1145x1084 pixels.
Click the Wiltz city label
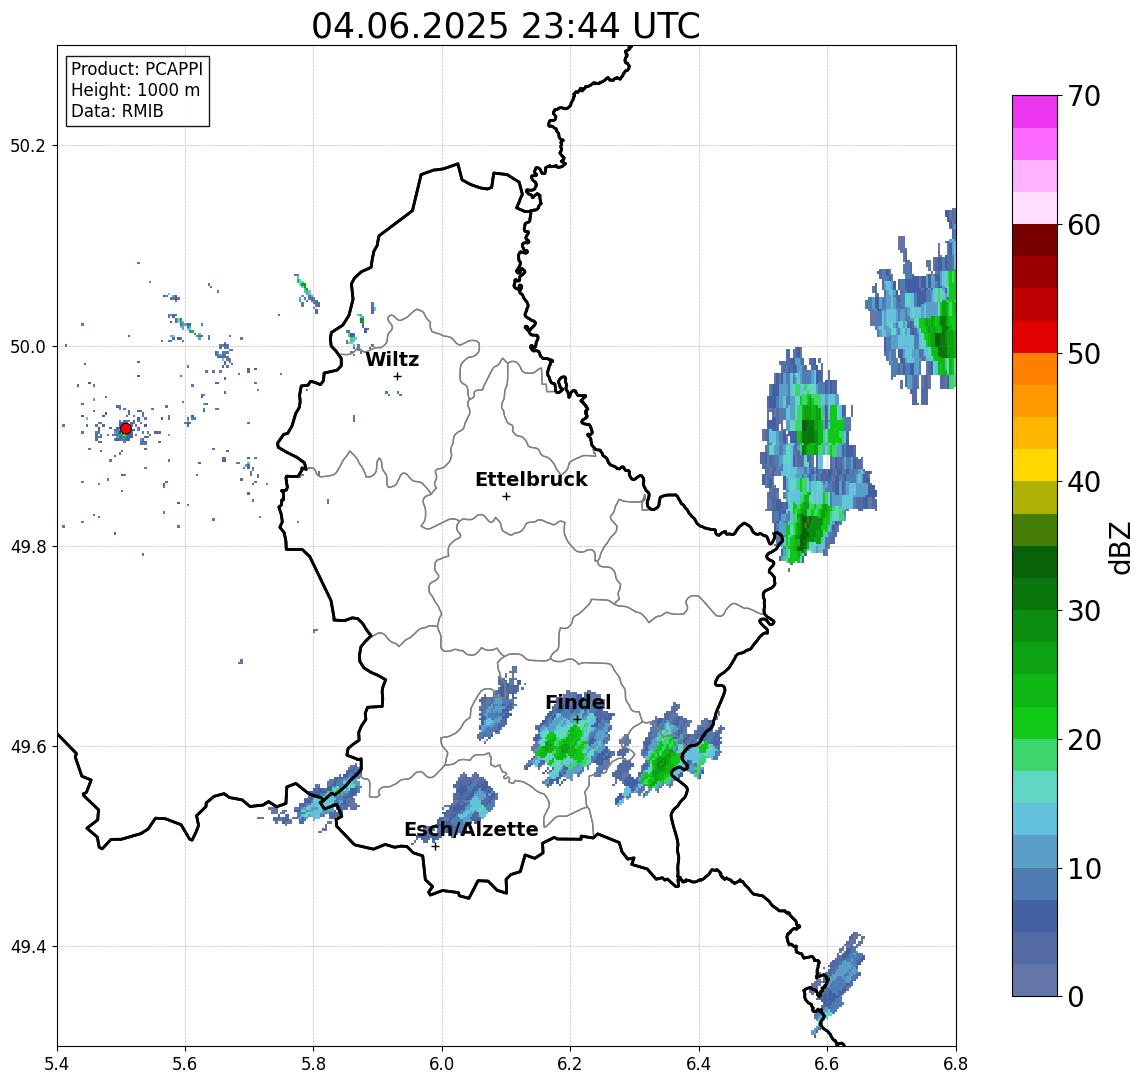point(392,359)
